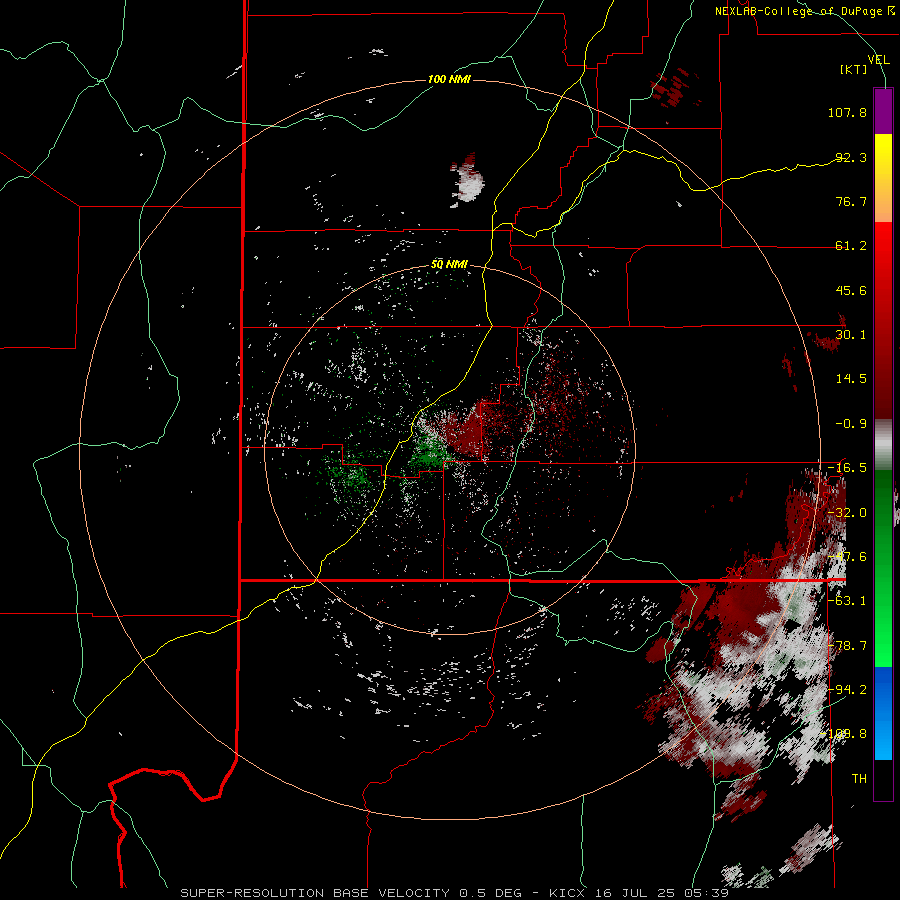
Task: Click the VEL legend heading
Action: (x=878, y=60)
